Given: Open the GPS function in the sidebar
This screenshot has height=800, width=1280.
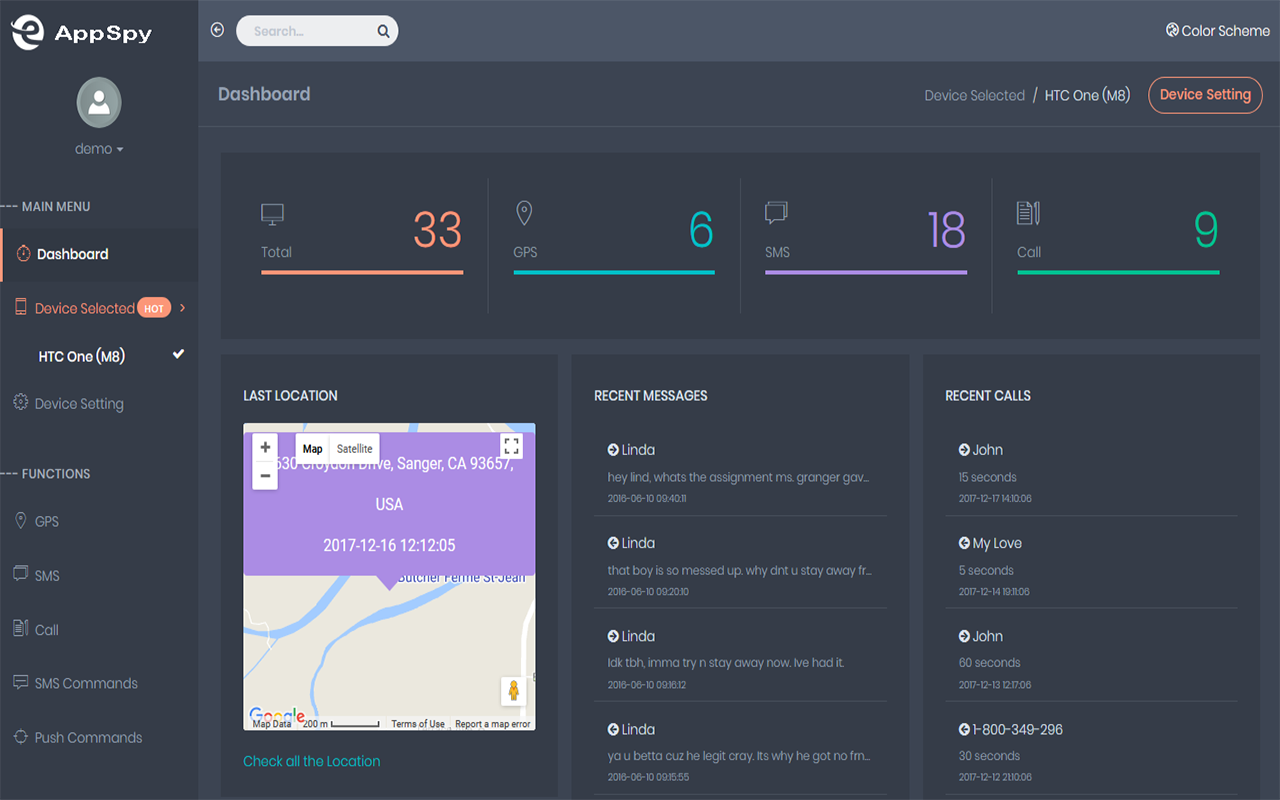Looking at the screenshot, I should pos(47,521).
